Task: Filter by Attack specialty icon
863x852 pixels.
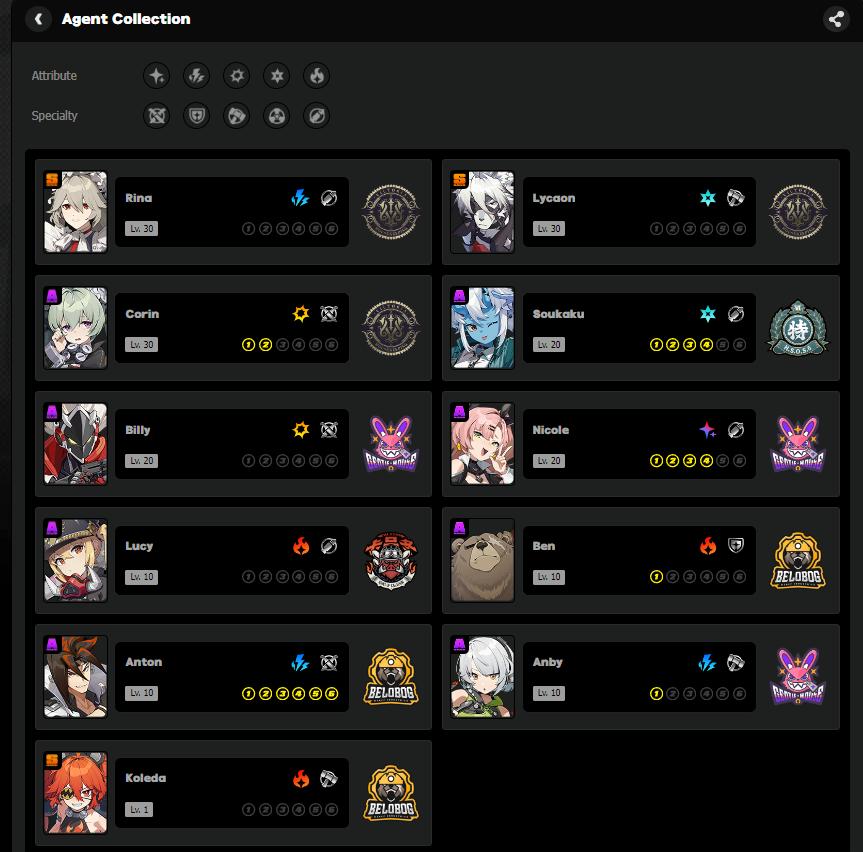Action: pos(156,116)
